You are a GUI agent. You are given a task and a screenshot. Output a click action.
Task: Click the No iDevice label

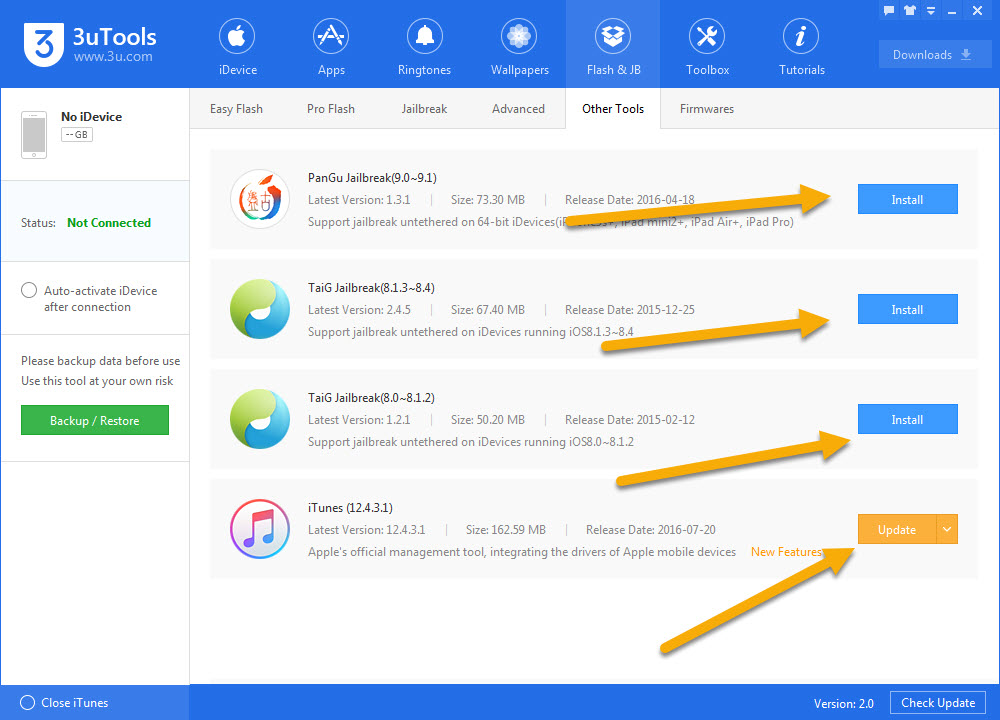tap(91, 117)
